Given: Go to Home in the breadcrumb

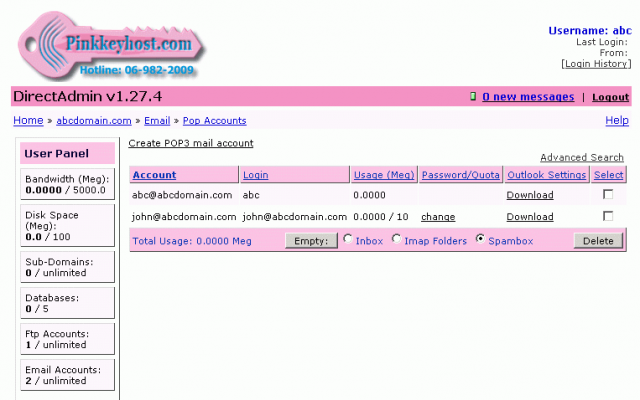Looking at the screenshot, I should coord(28,120).
